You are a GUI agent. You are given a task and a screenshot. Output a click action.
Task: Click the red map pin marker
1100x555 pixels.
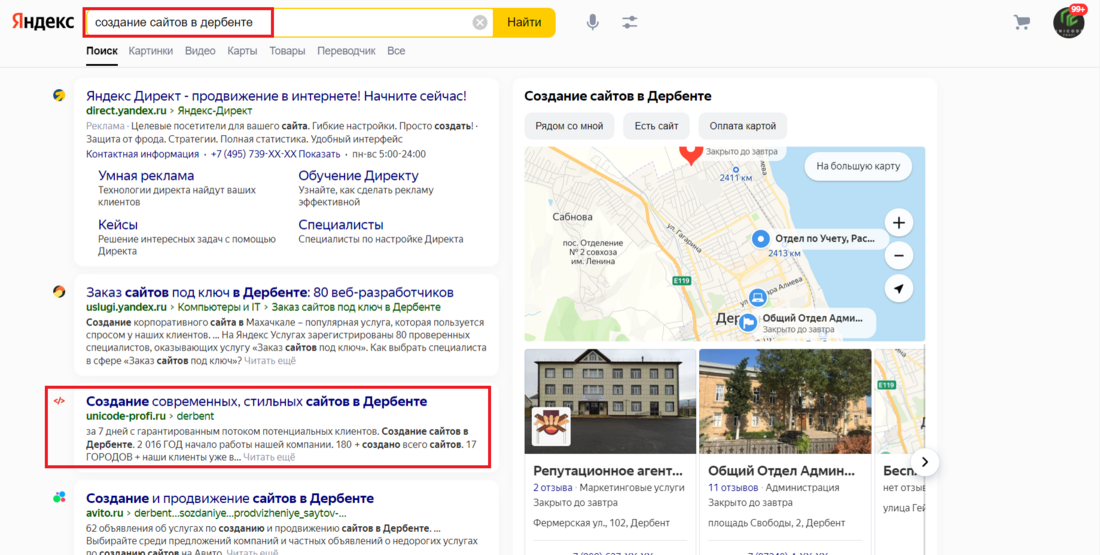coord(691,154)
